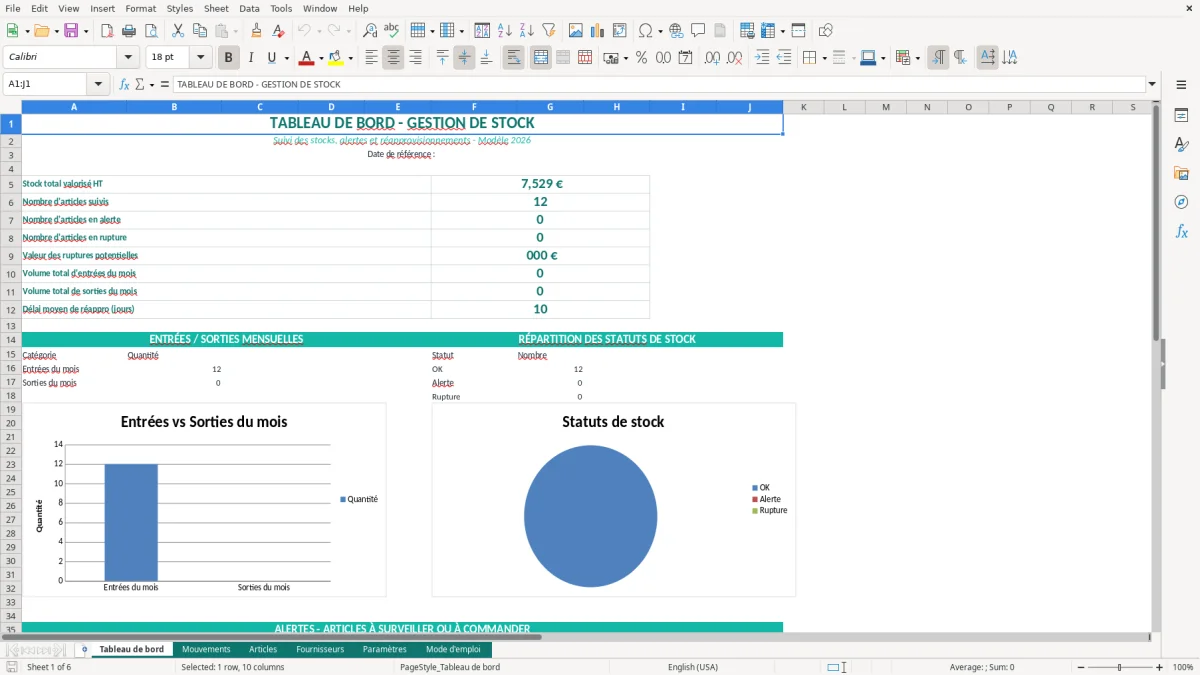1200x675 pixels.
Task: Apply the red font color swatch
Action: (307, 58)
